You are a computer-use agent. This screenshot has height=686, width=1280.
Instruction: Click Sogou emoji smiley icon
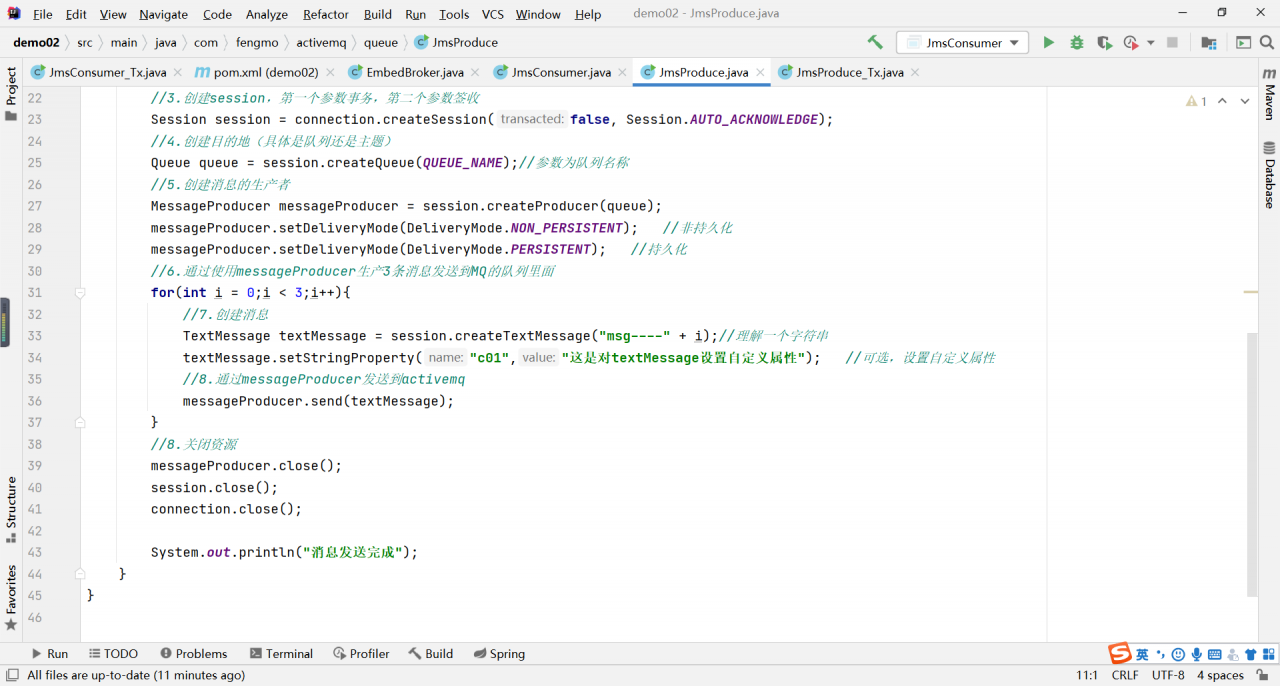[x=1178, y=654]
